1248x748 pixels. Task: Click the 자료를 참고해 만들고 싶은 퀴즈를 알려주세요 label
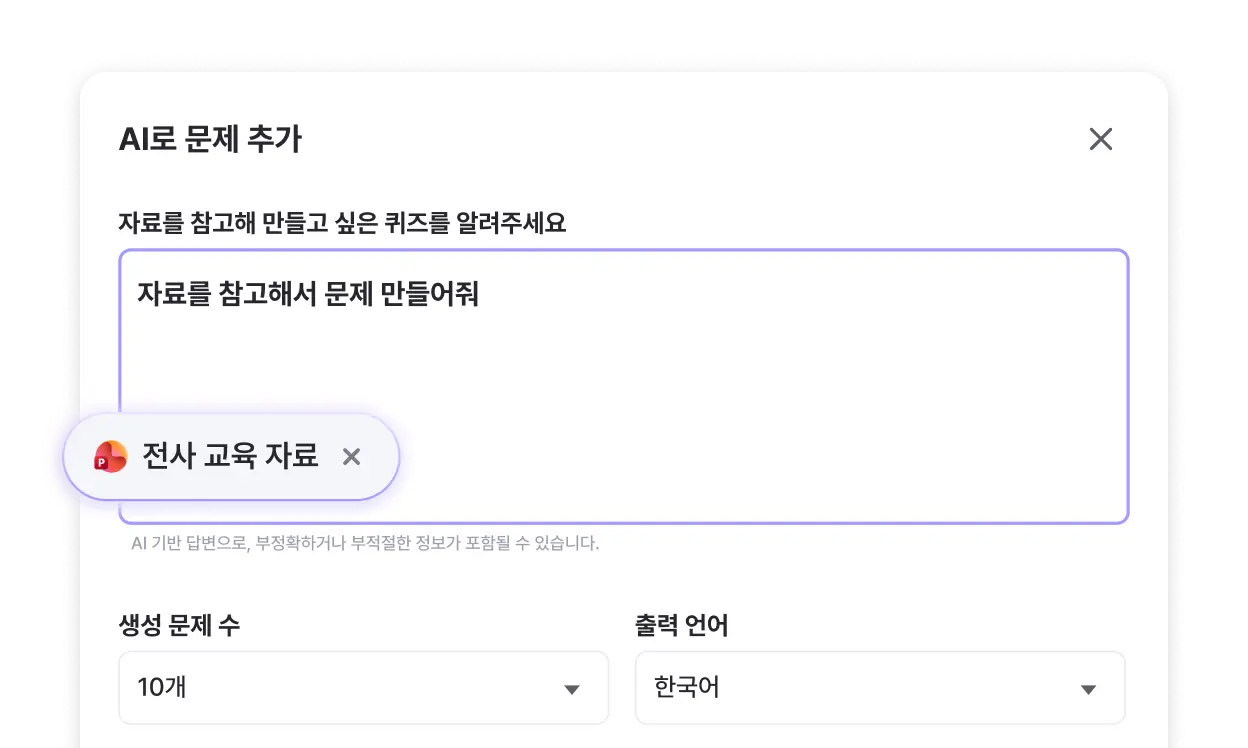click(x=342, y=223)
